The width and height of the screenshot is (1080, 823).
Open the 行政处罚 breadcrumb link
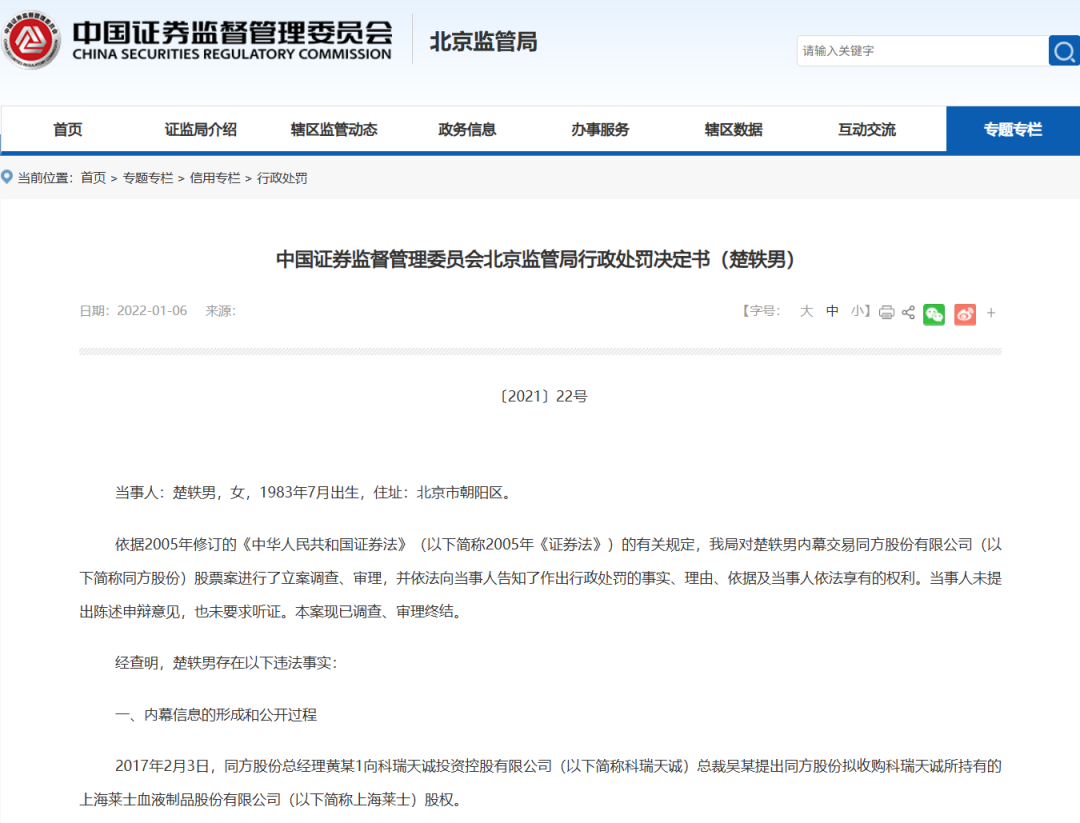(x=282, y=178)
